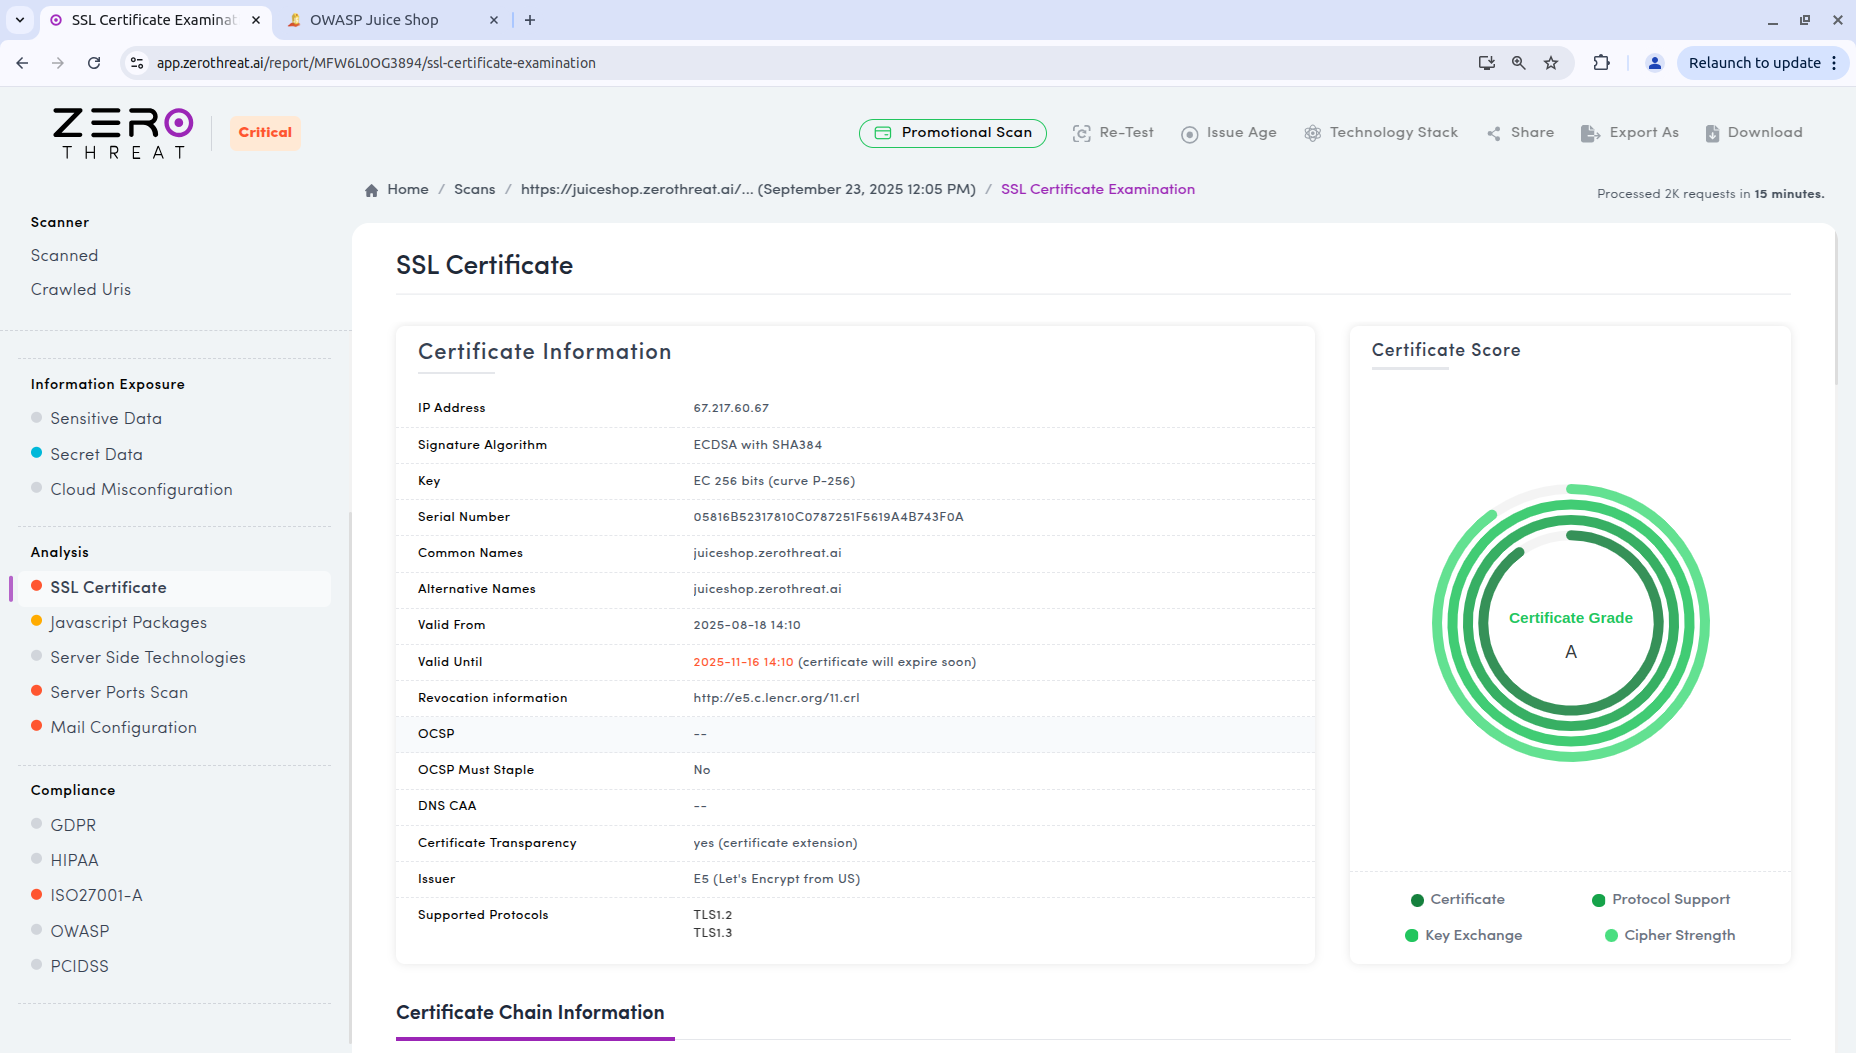Bookmark this page with star icon
Viewport: 1856px width, 1053px height.
[1551, 63]
